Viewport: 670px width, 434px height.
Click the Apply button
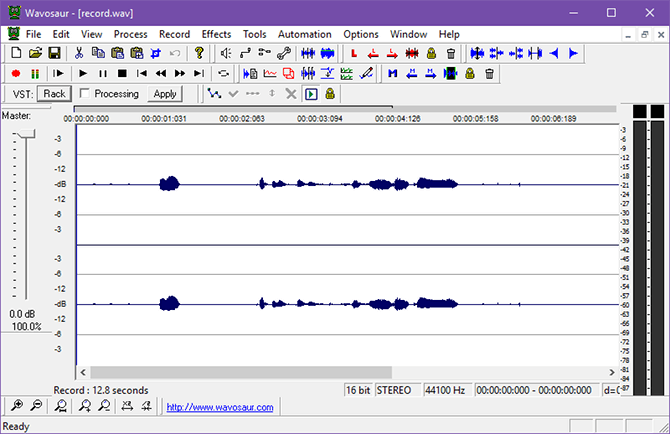click(165, 94)
